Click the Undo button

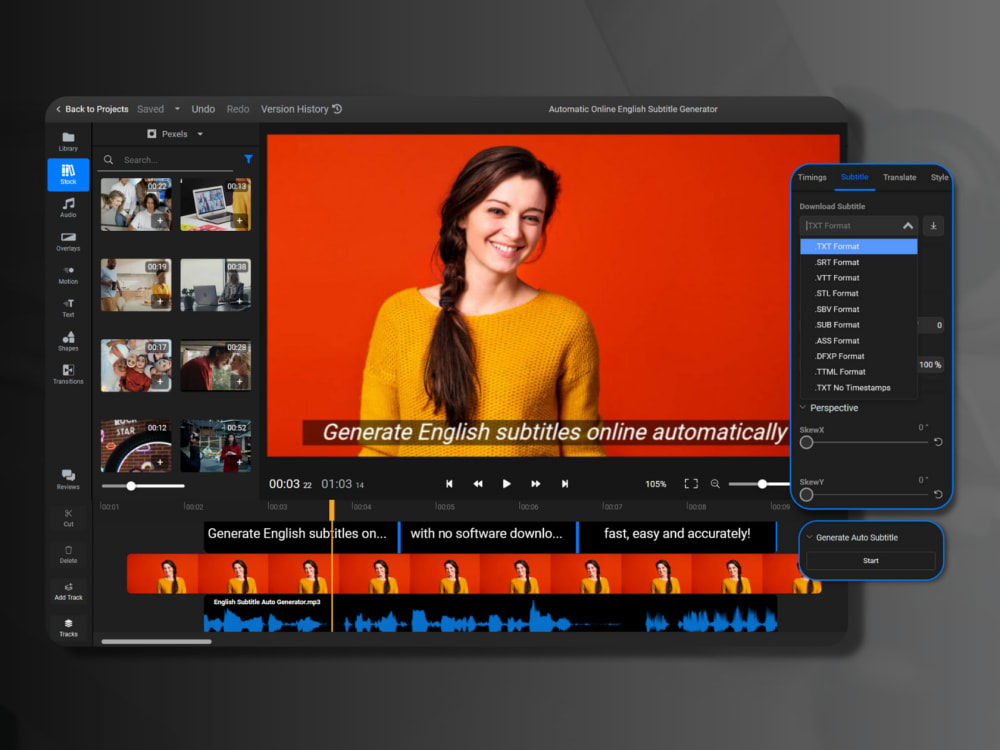pyautogui.click(x=203, y=109)
